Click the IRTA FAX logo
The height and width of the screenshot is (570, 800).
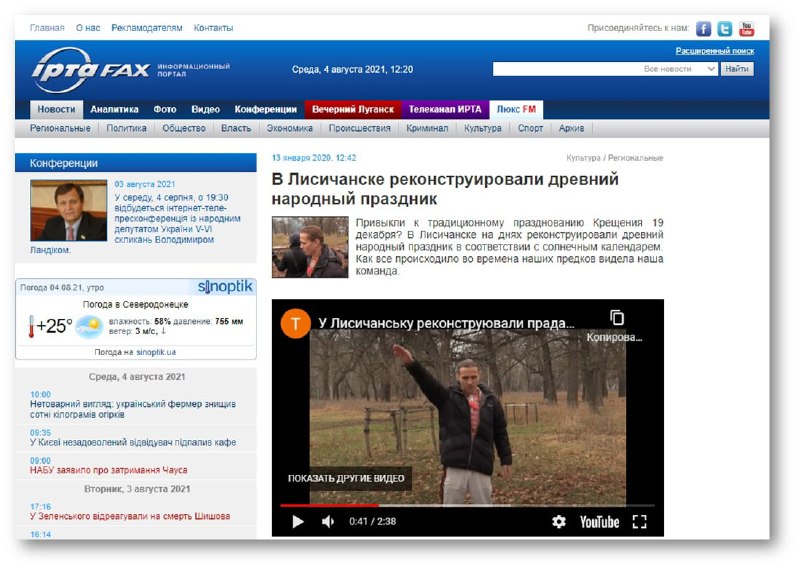point(91,70)
